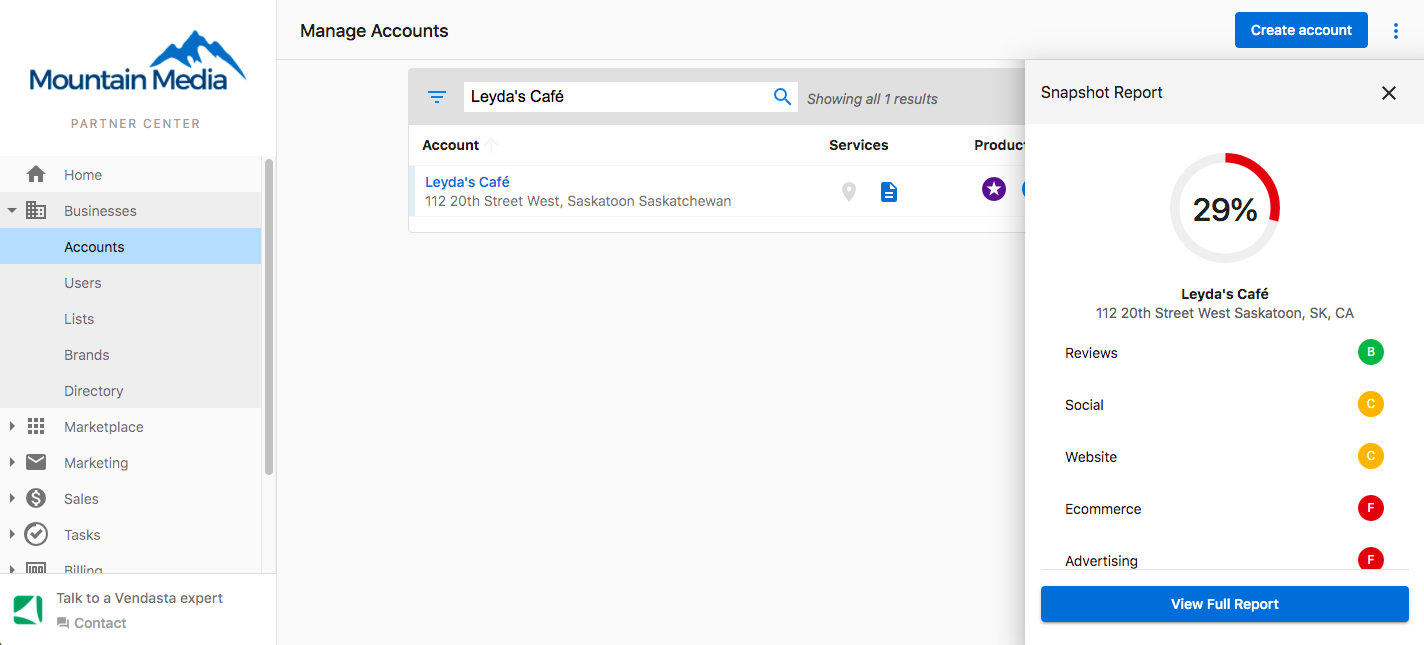
Task: Click the Advertising row label
Action: point(1101,561)
